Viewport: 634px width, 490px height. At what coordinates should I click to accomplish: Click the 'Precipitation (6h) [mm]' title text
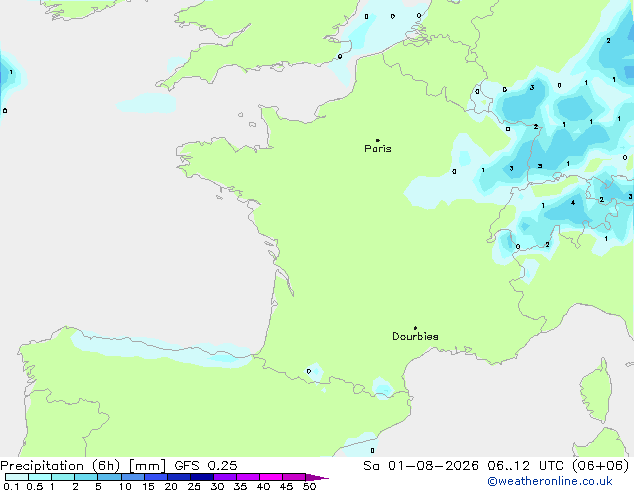click(83, 466)
